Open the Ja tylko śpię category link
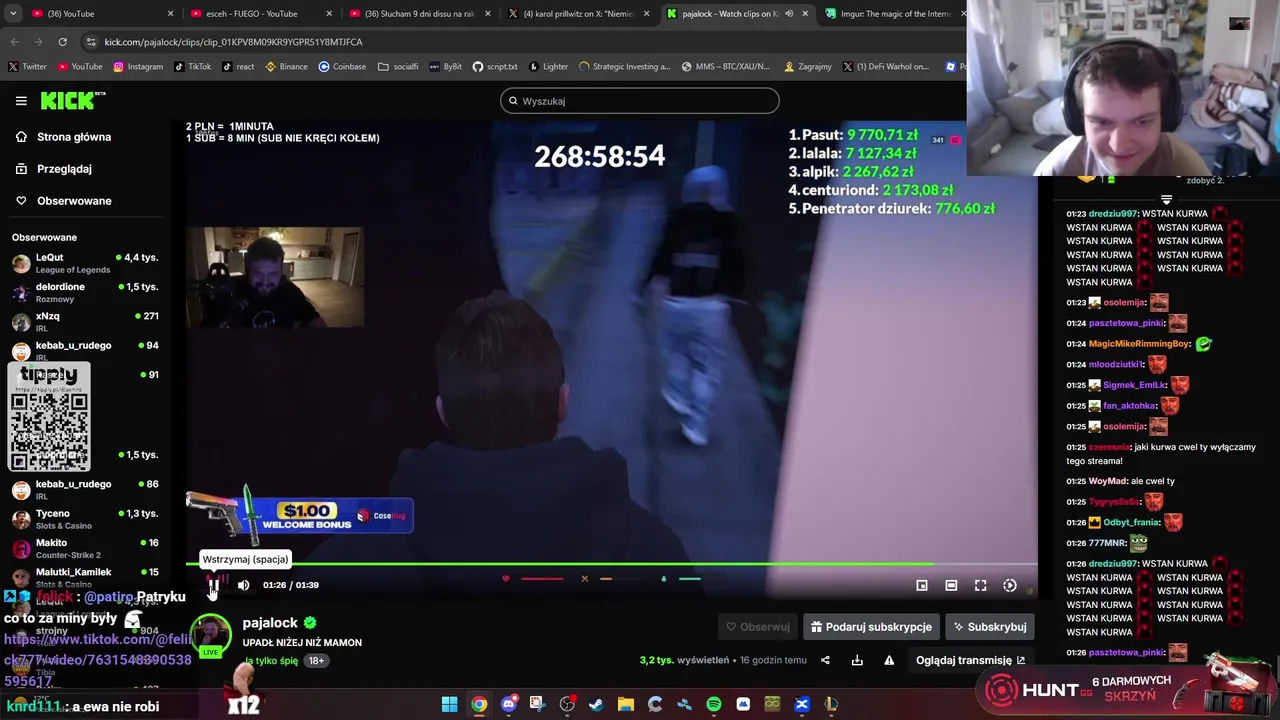The width and height of the screenshot is (1280, 720). click(x=272, y=661)
